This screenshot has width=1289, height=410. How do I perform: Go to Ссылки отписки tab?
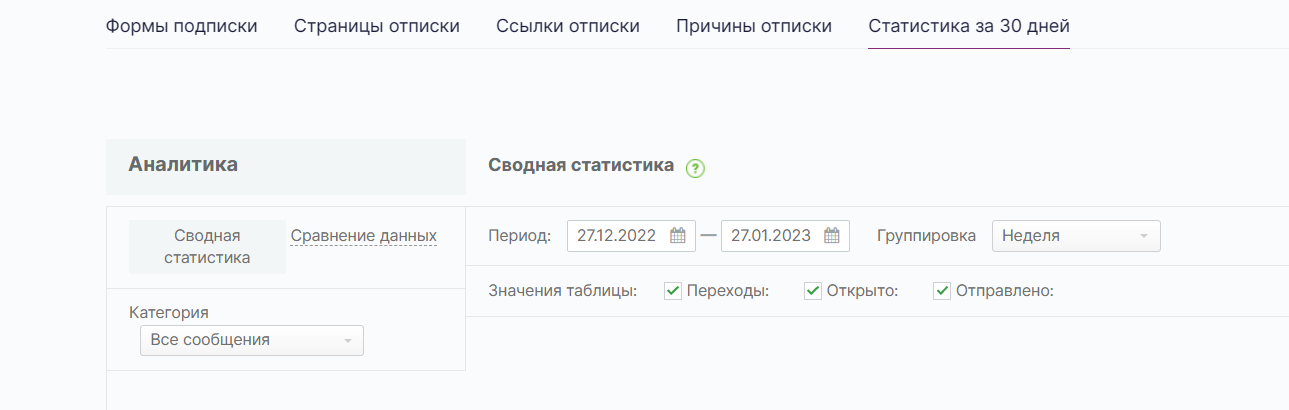568,26
